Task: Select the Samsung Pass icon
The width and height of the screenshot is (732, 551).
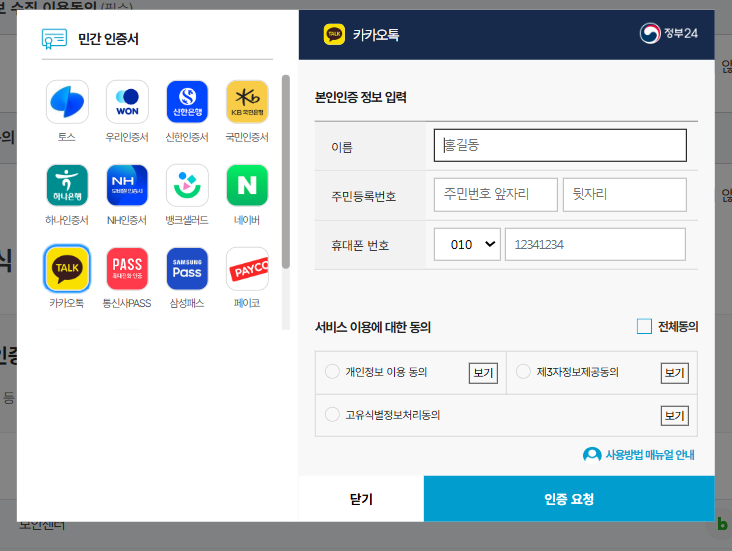Action: coord(187,268)
